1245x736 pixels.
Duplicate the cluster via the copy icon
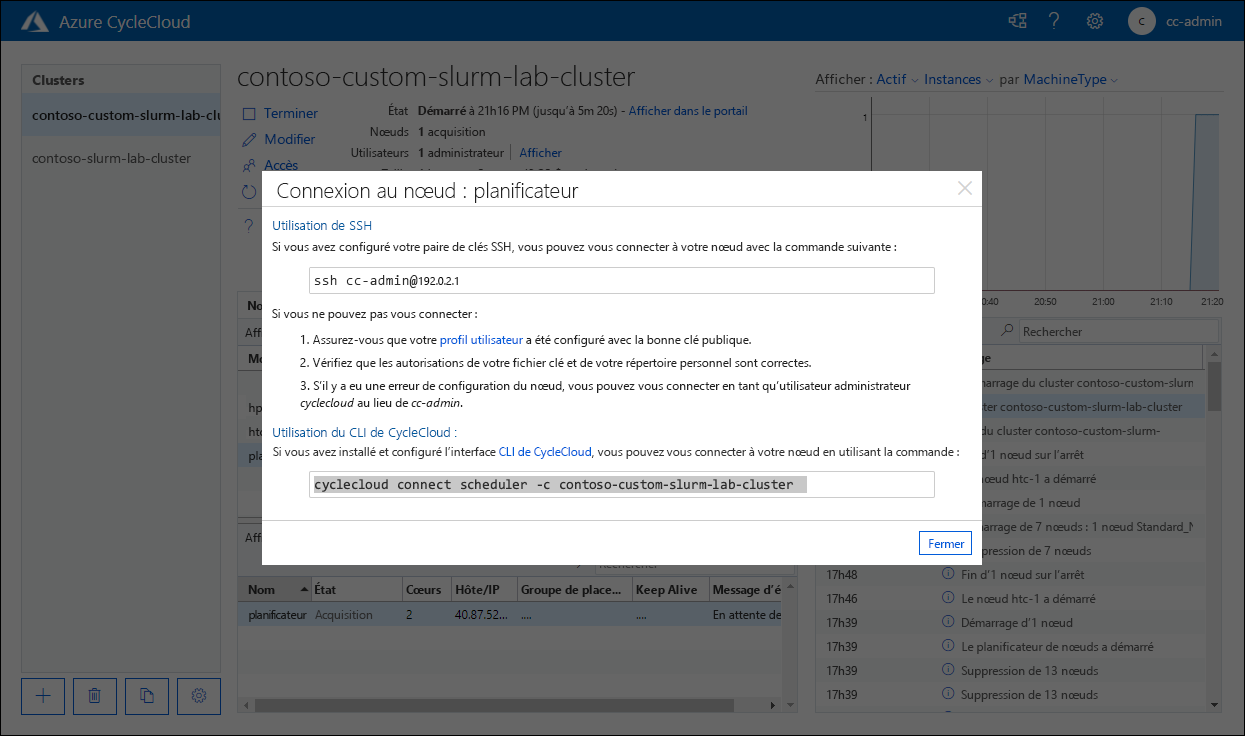click(x=146, y=696)
